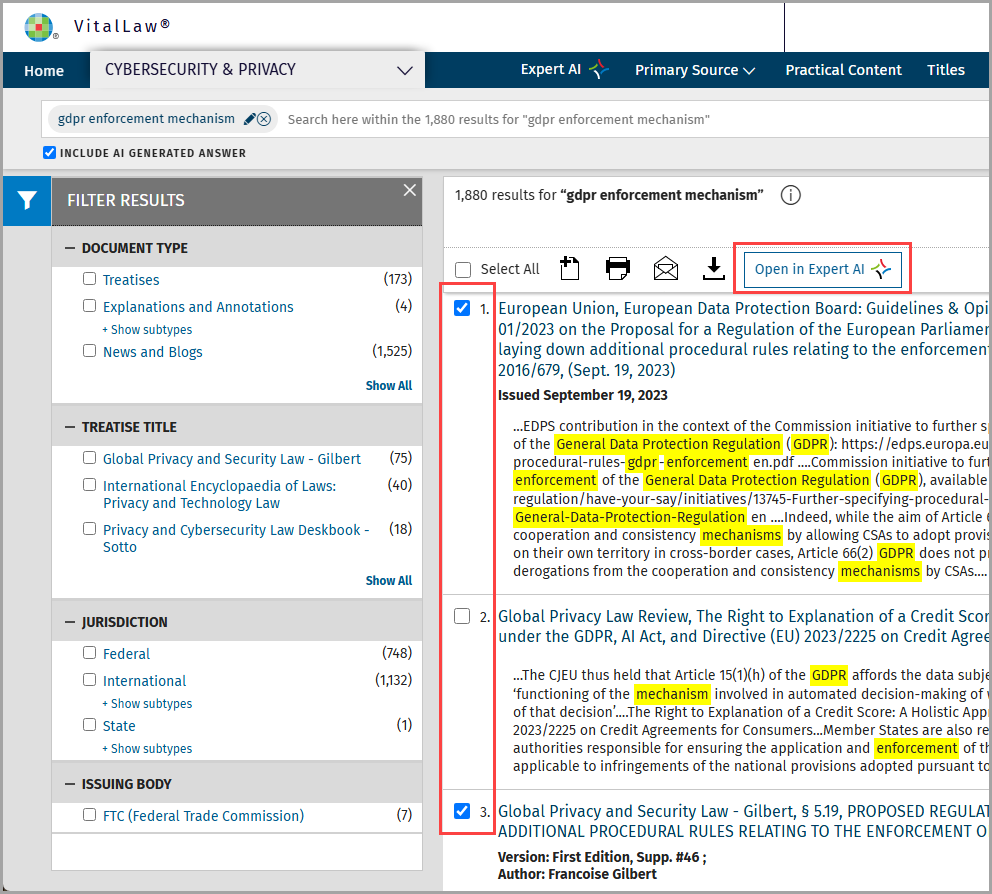
Task: Open the Titles menu item
Action: (x=946, y=70)
